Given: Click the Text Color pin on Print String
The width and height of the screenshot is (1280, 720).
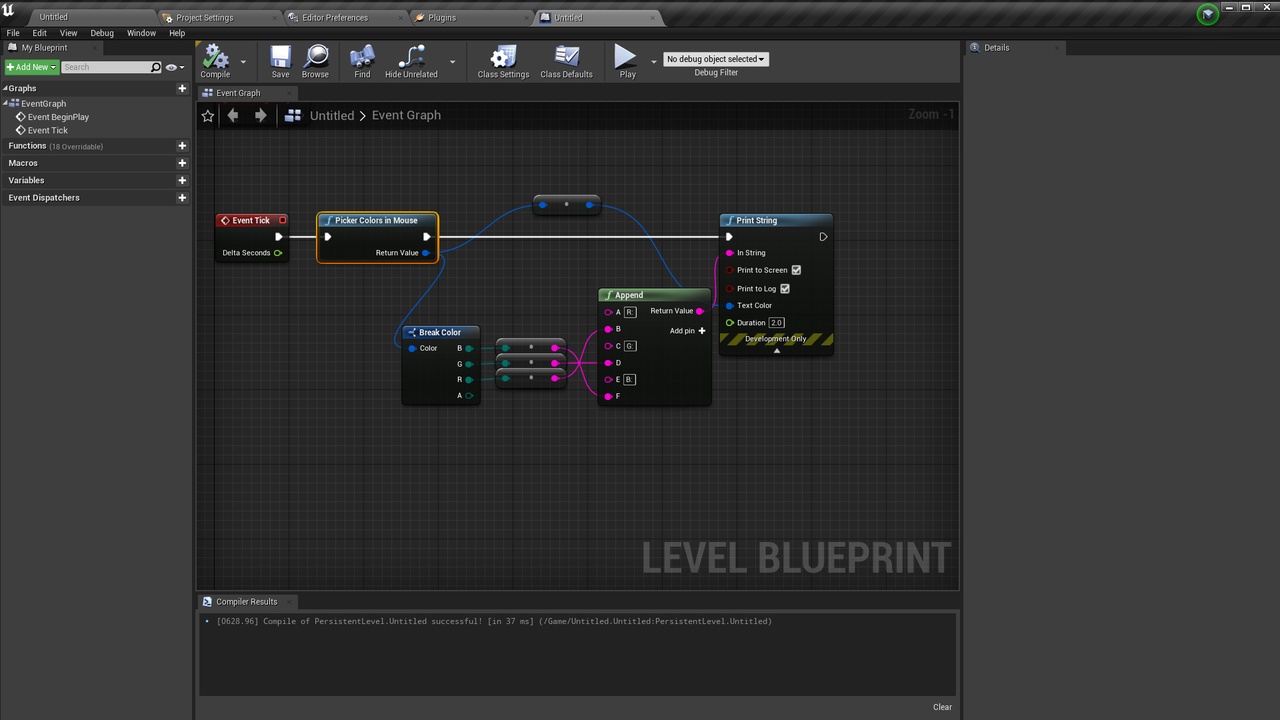Looking at the screenshot, I should click(730, 306).
